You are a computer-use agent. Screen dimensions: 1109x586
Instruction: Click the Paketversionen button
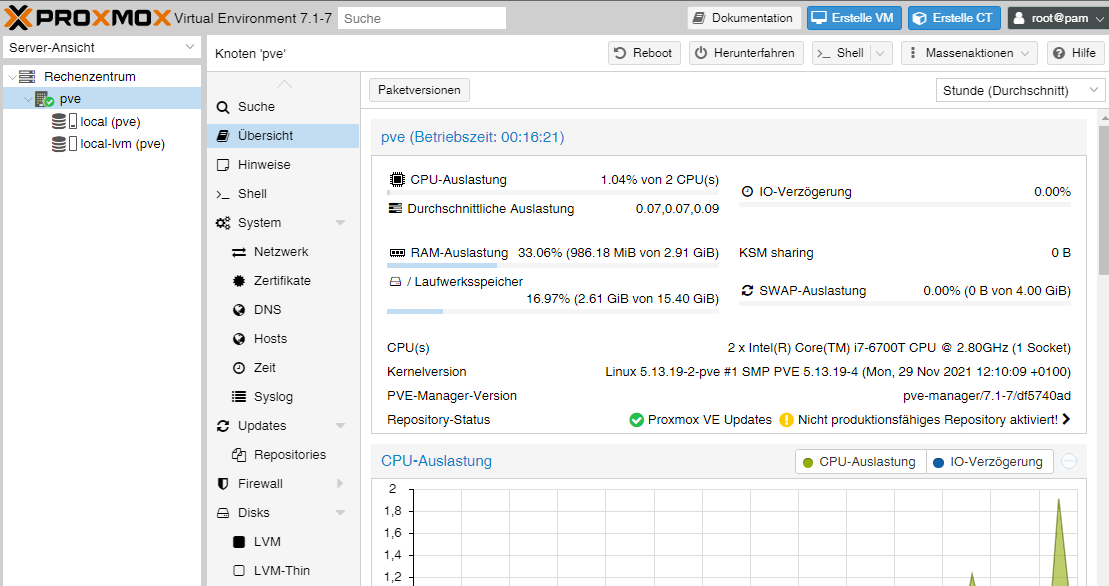[419, 90]
